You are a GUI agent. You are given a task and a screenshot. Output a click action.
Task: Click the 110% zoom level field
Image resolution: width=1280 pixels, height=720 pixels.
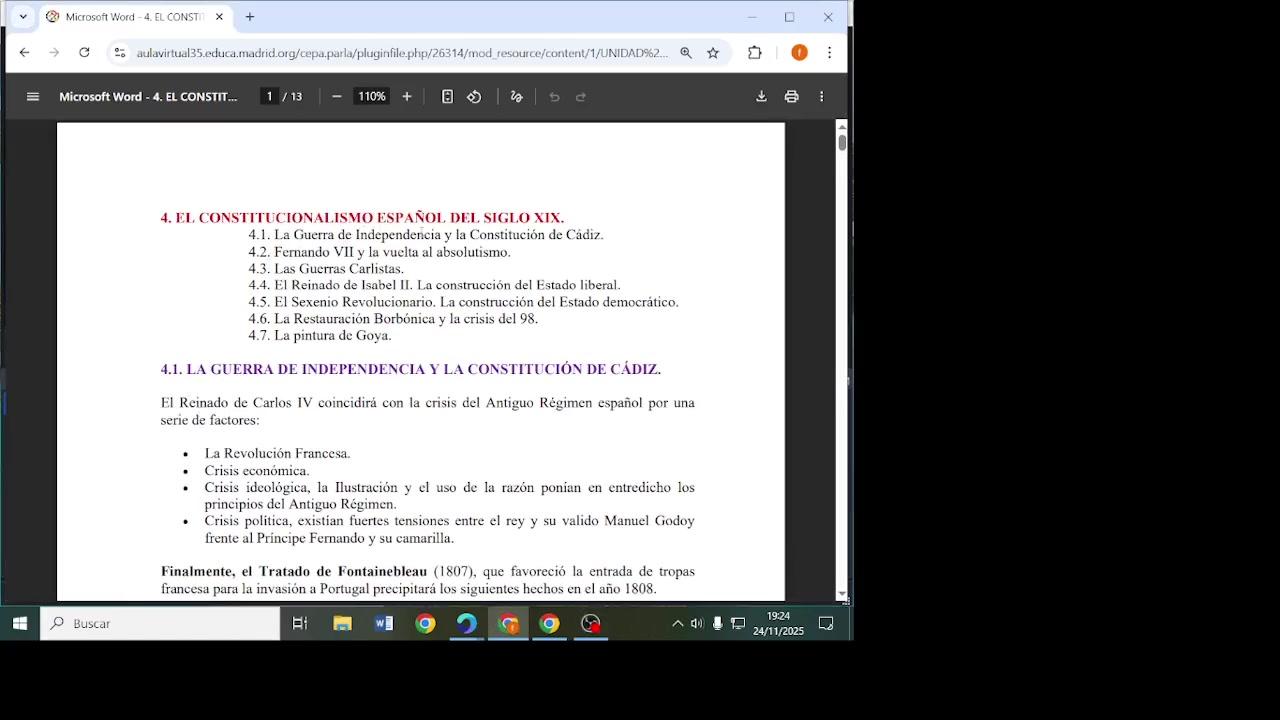[x=372, y=97]
